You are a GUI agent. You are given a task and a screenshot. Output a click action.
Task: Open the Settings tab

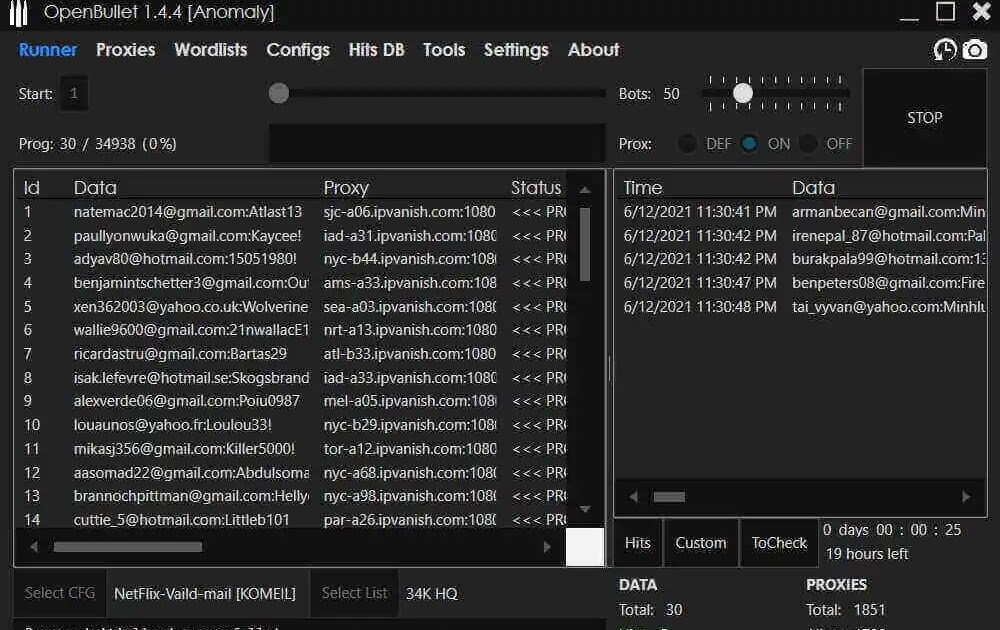coord(516,50)
